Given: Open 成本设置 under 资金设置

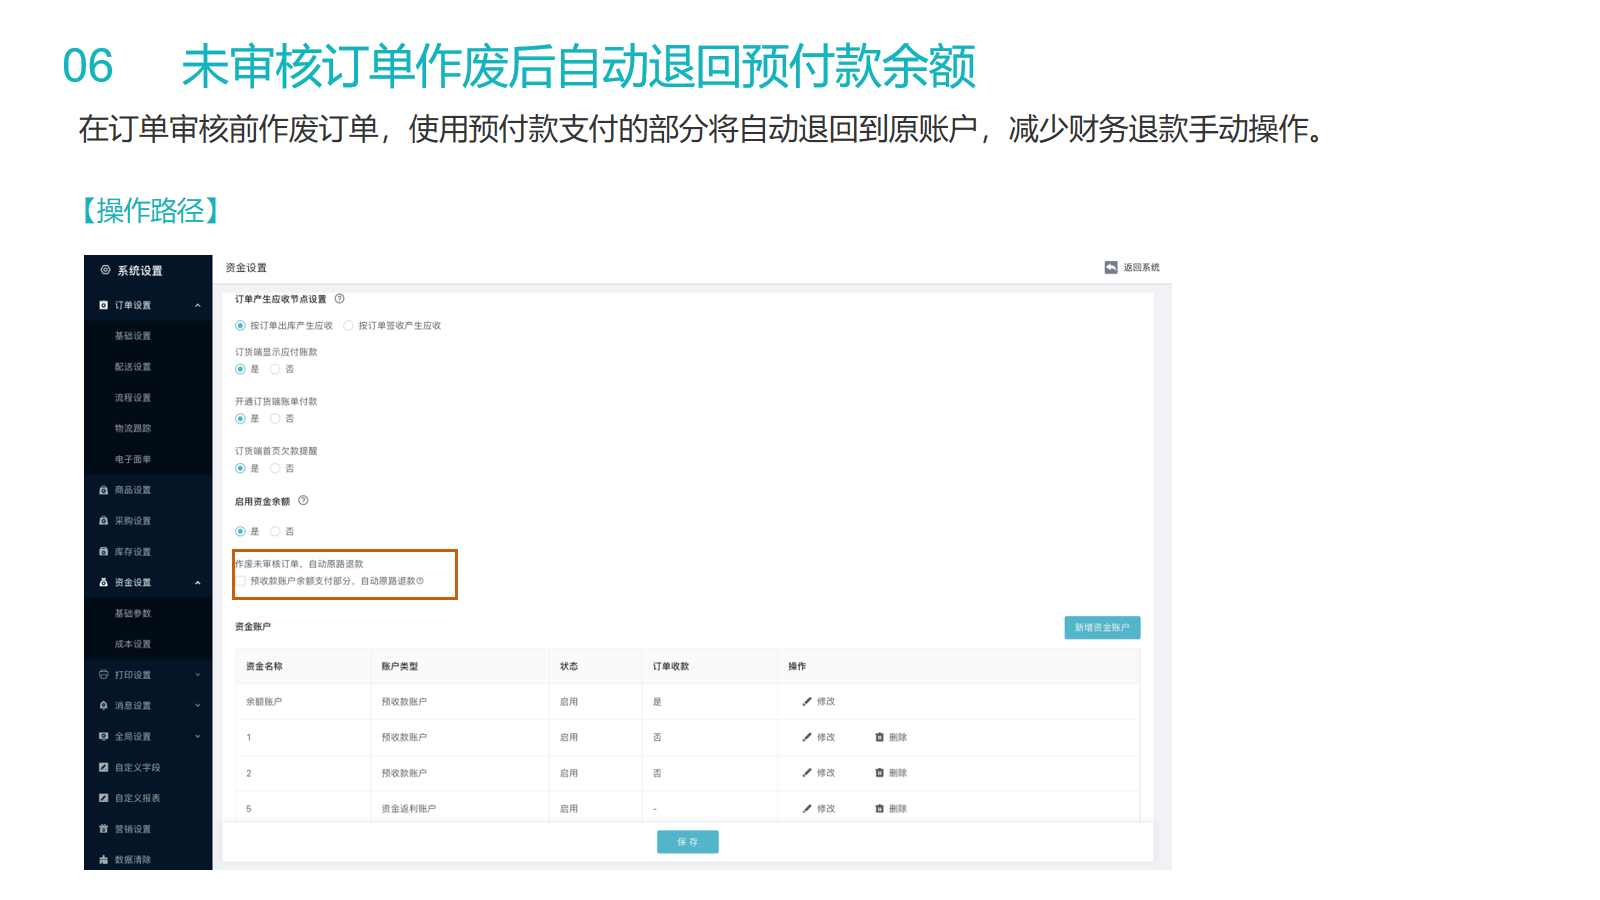Looking at the screenshot, I should click(133, 644).
